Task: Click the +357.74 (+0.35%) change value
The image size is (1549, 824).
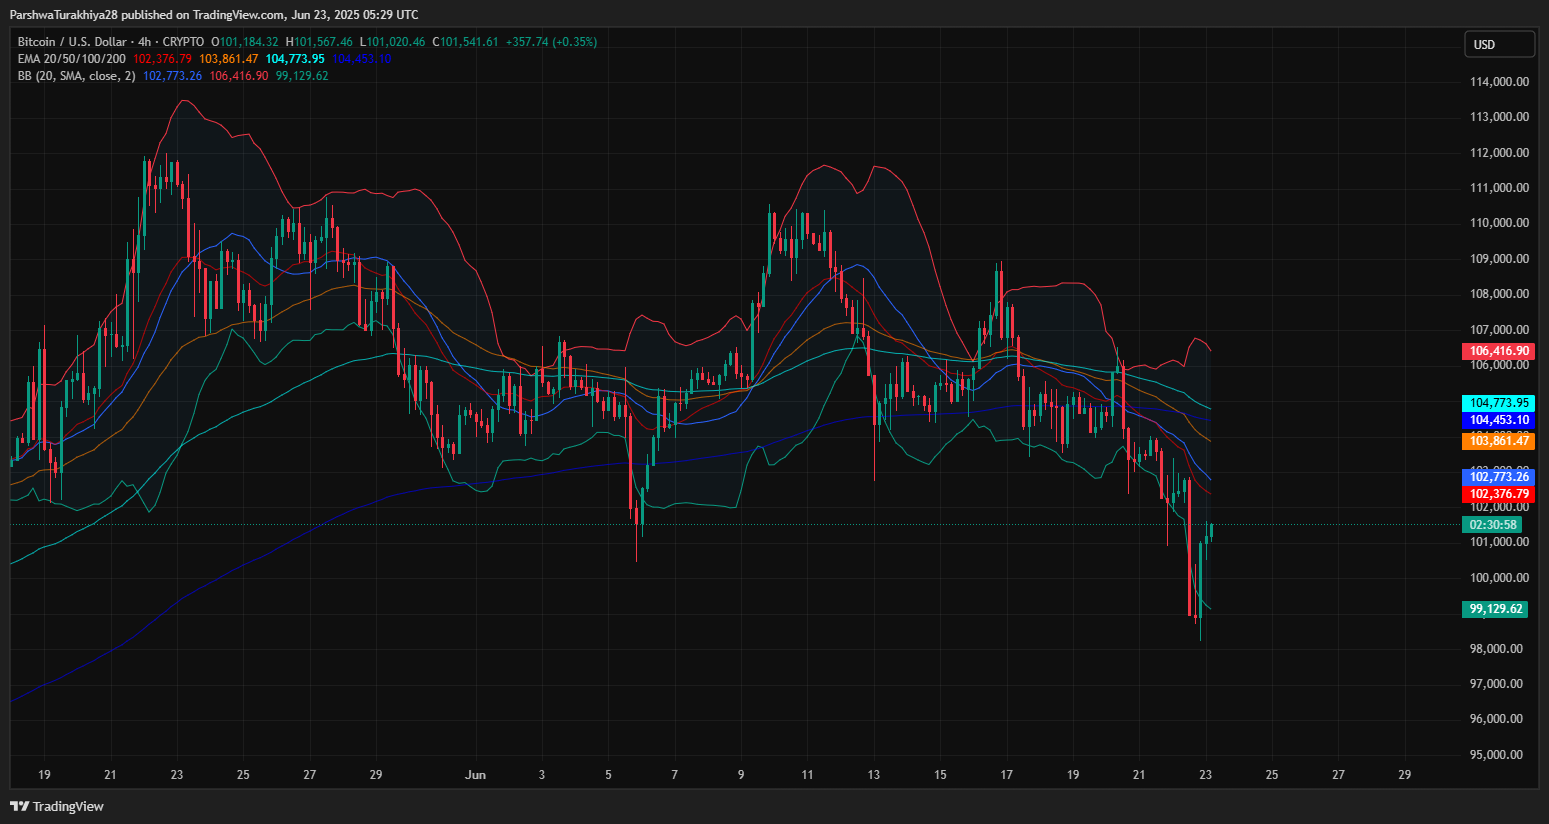Action: point(551,42)
